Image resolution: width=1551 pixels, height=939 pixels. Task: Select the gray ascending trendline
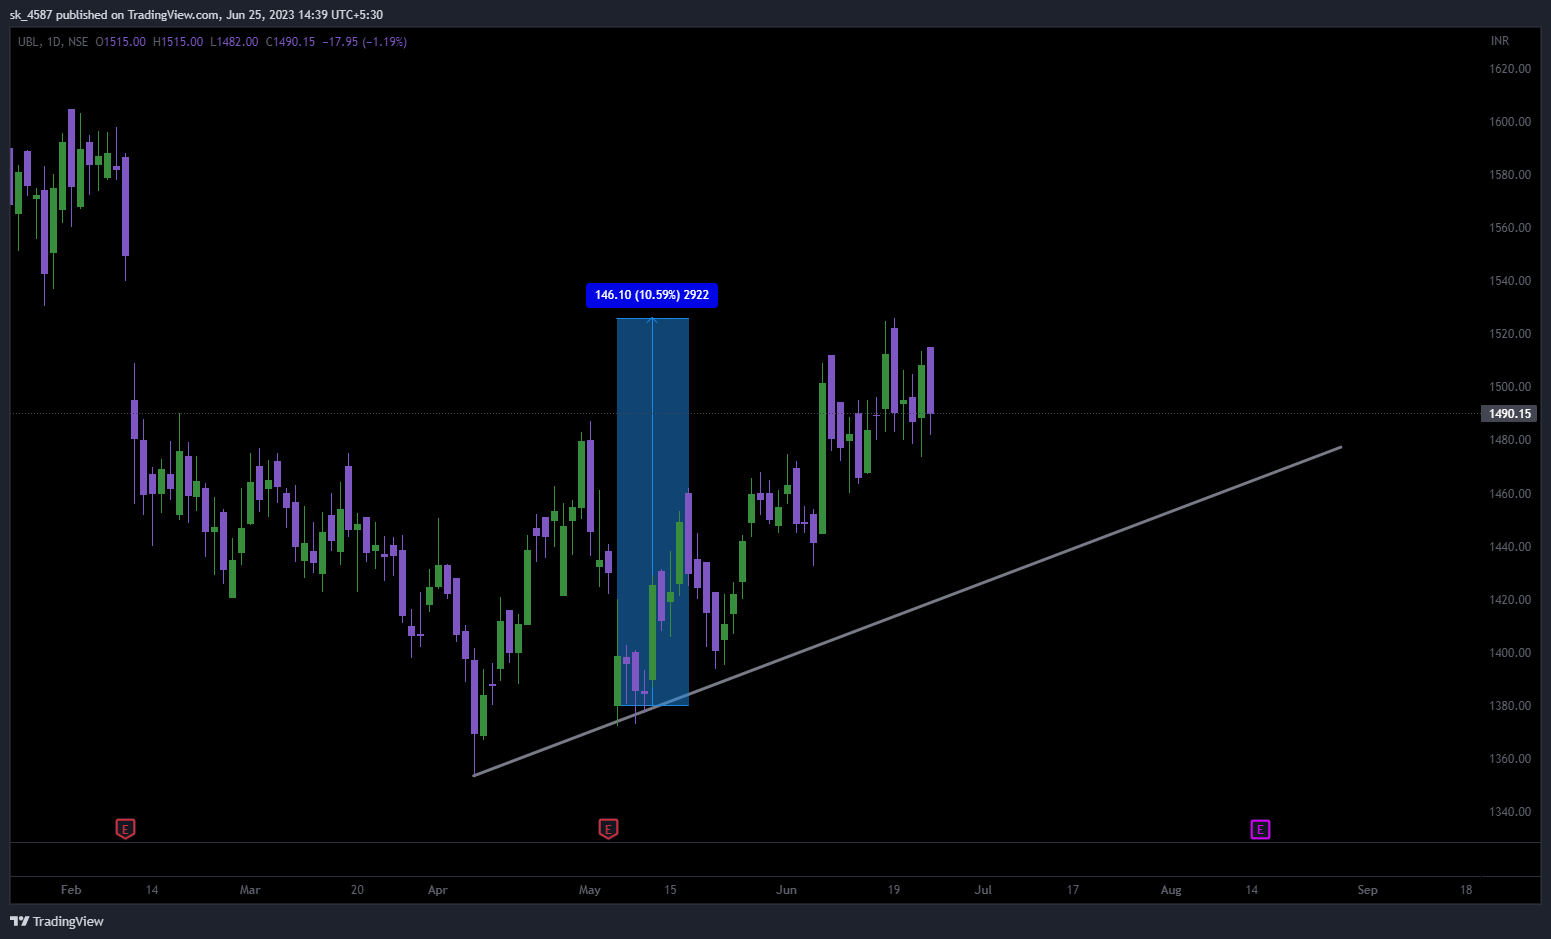pos(907,611)
